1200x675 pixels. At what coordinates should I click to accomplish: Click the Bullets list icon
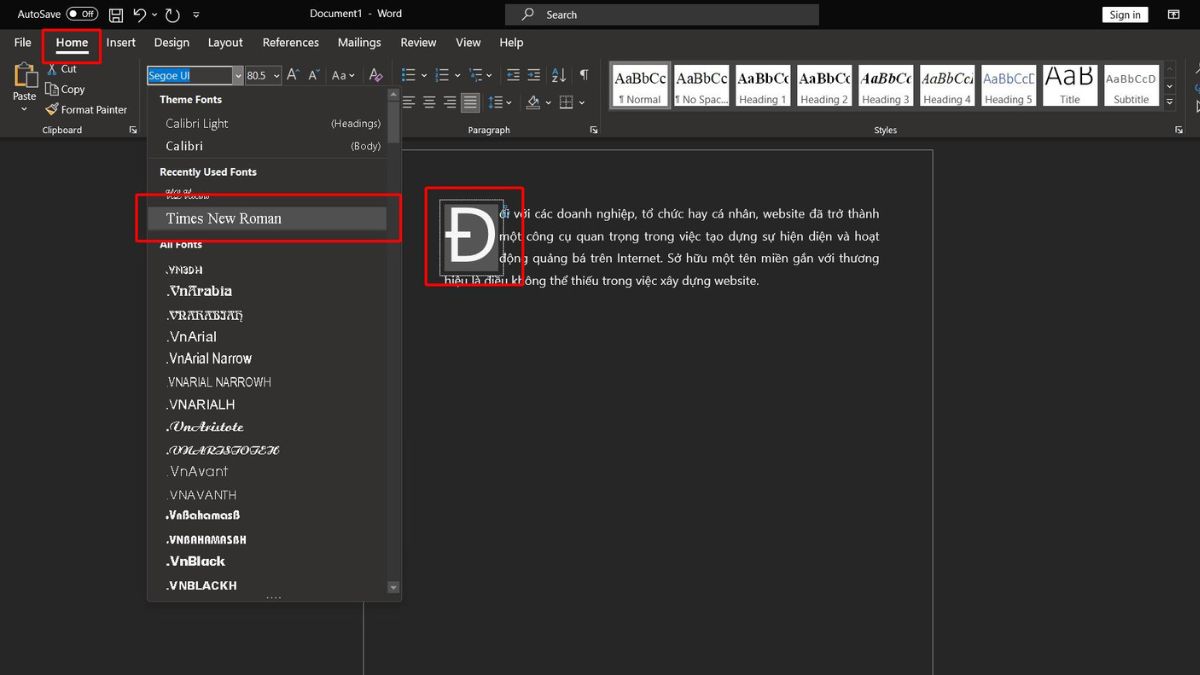coord(408,75)
